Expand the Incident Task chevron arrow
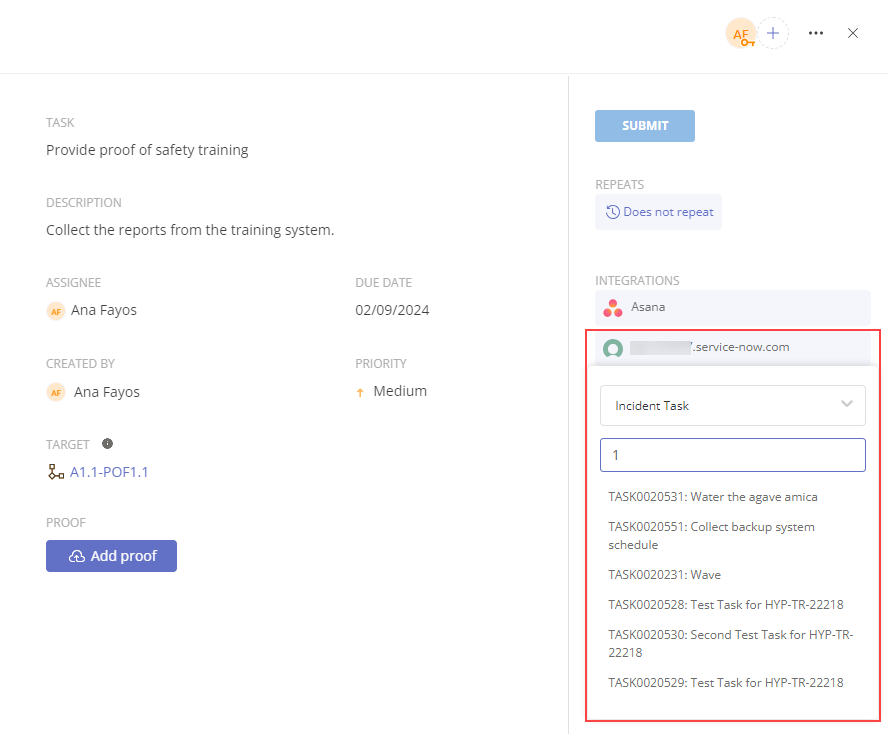This screenshot has width=888, height=734. 847,404
